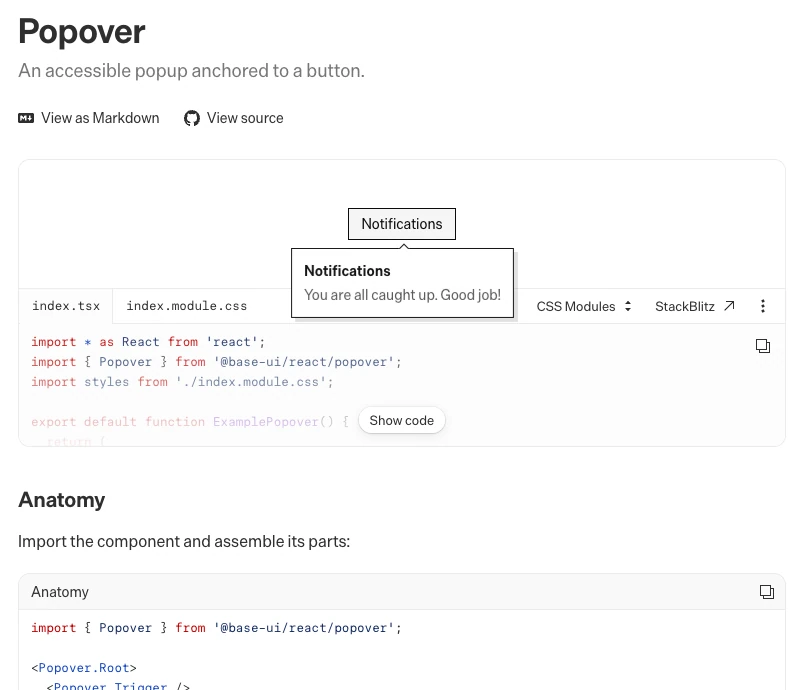
Task: Open the View as Markdown link
Action: pos(89,118)
